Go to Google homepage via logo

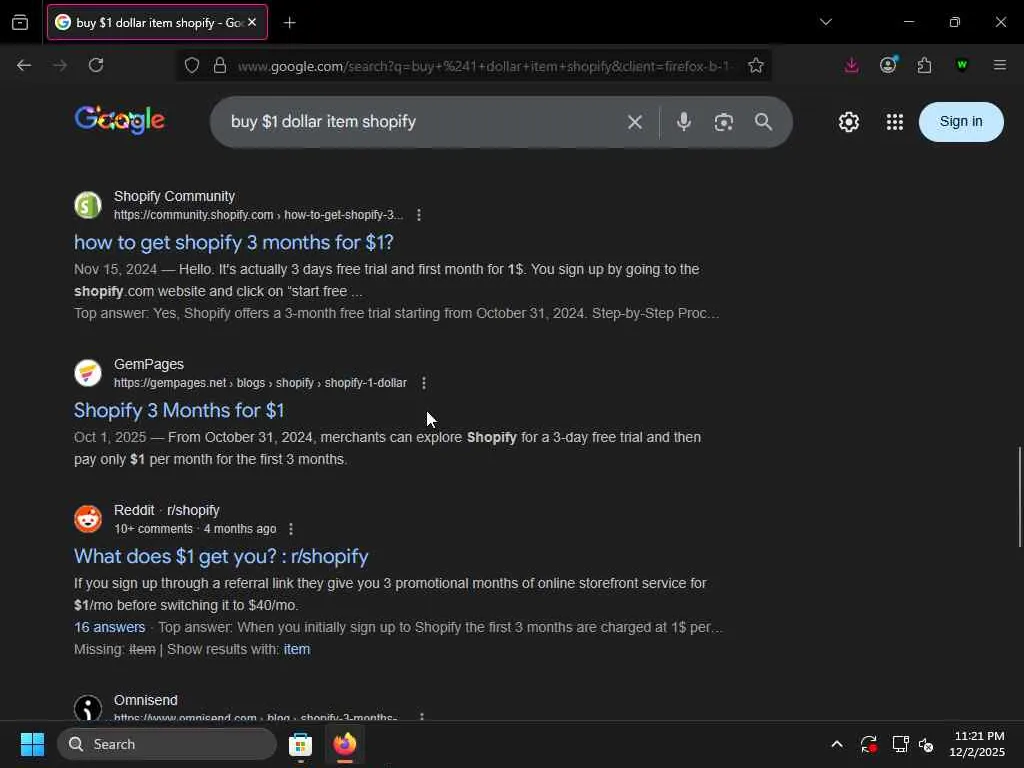[x=120, y=120]
